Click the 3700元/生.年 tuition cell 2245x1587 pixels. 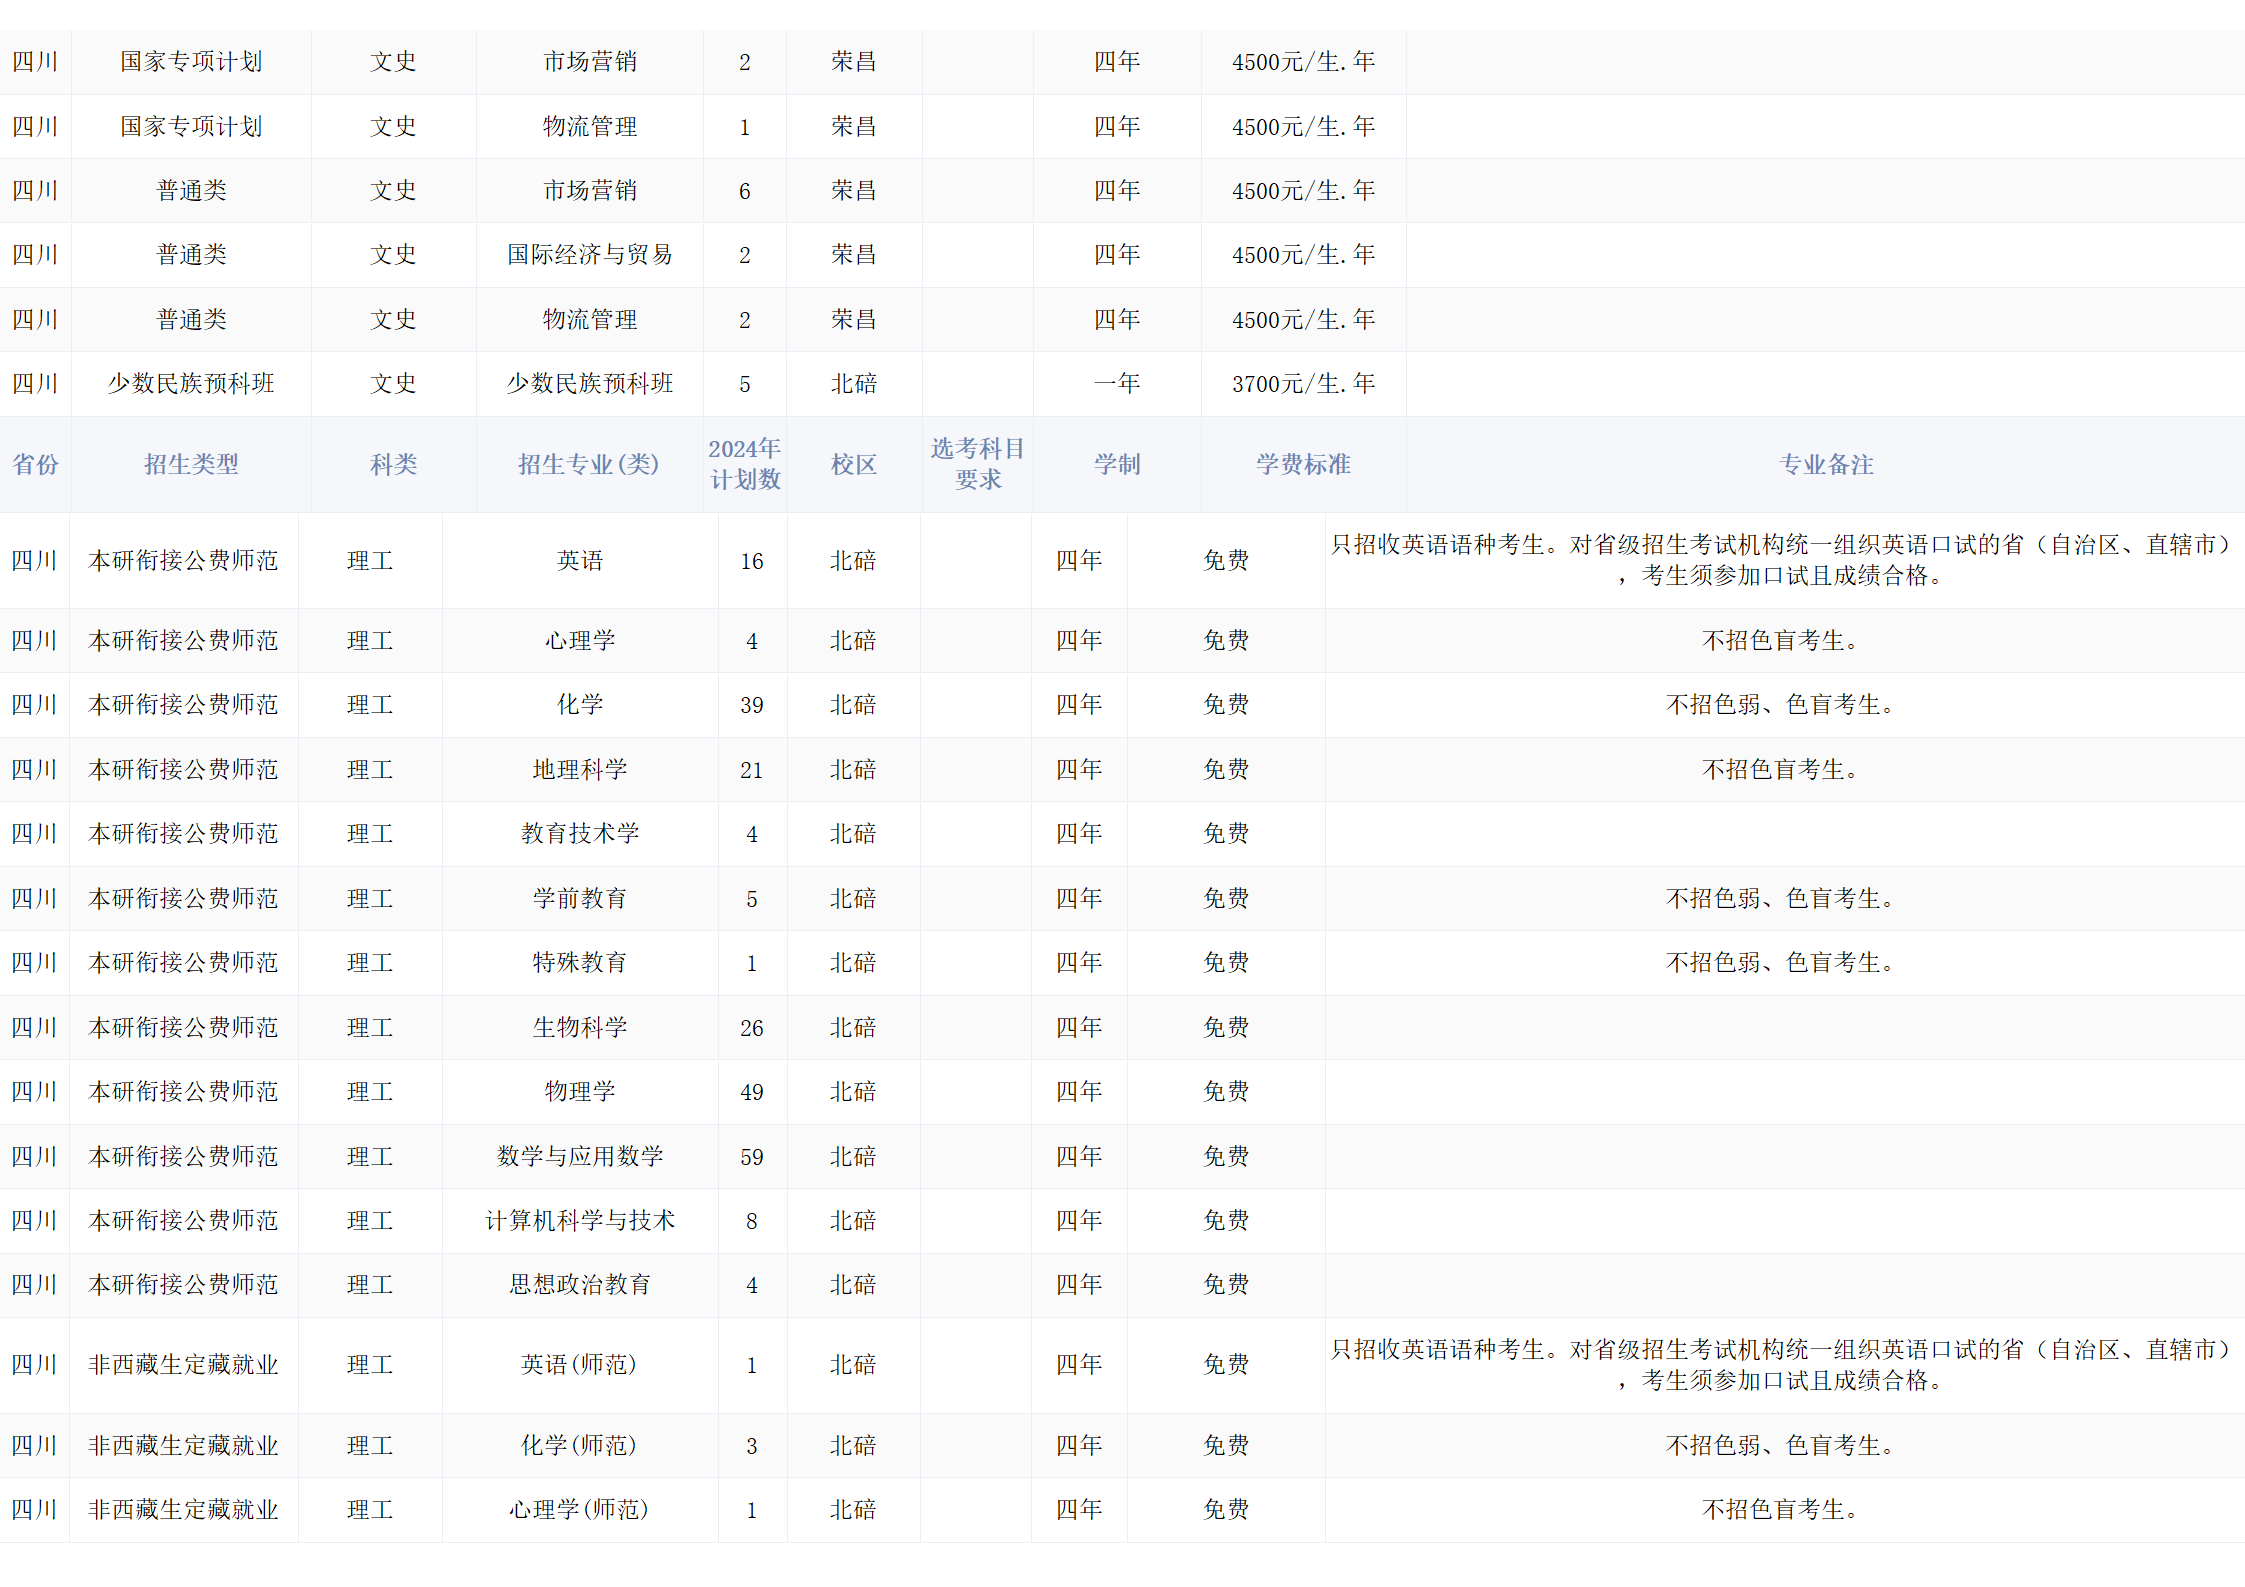tap(1303, 384)
